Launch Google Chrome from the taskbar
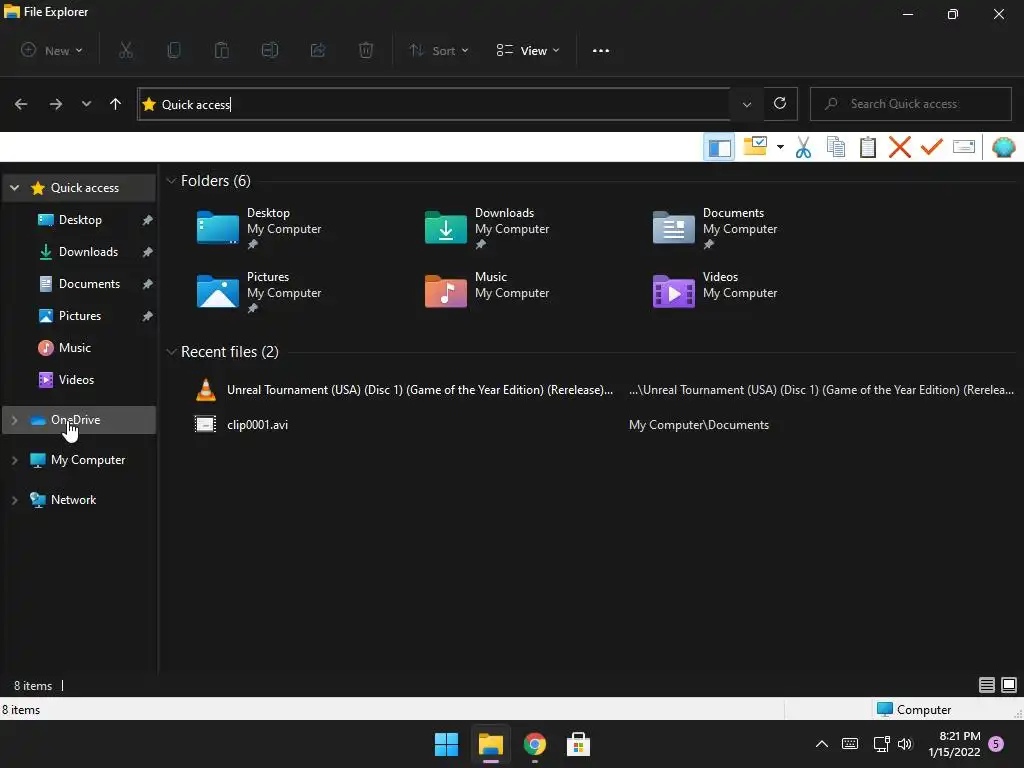Image resolution: width=1024 pixels, height=768 pixels. coord(534,744)
